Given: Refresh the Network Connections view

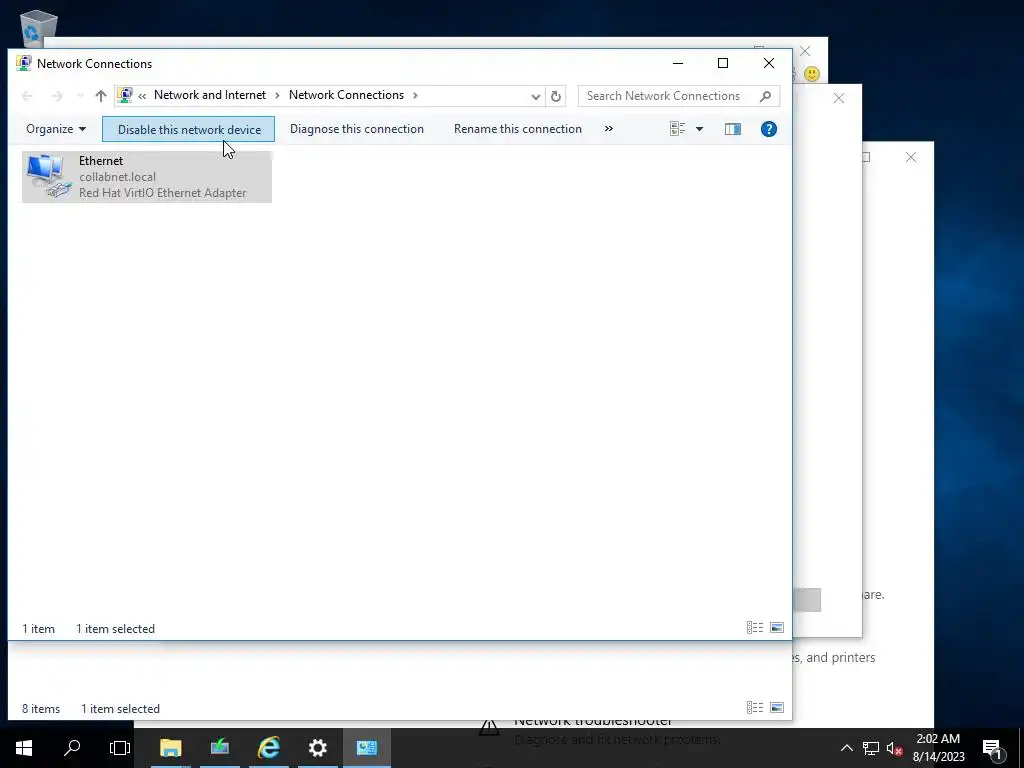Looking at the screenshot, I should pyautogui.click(x=556, y=96).
